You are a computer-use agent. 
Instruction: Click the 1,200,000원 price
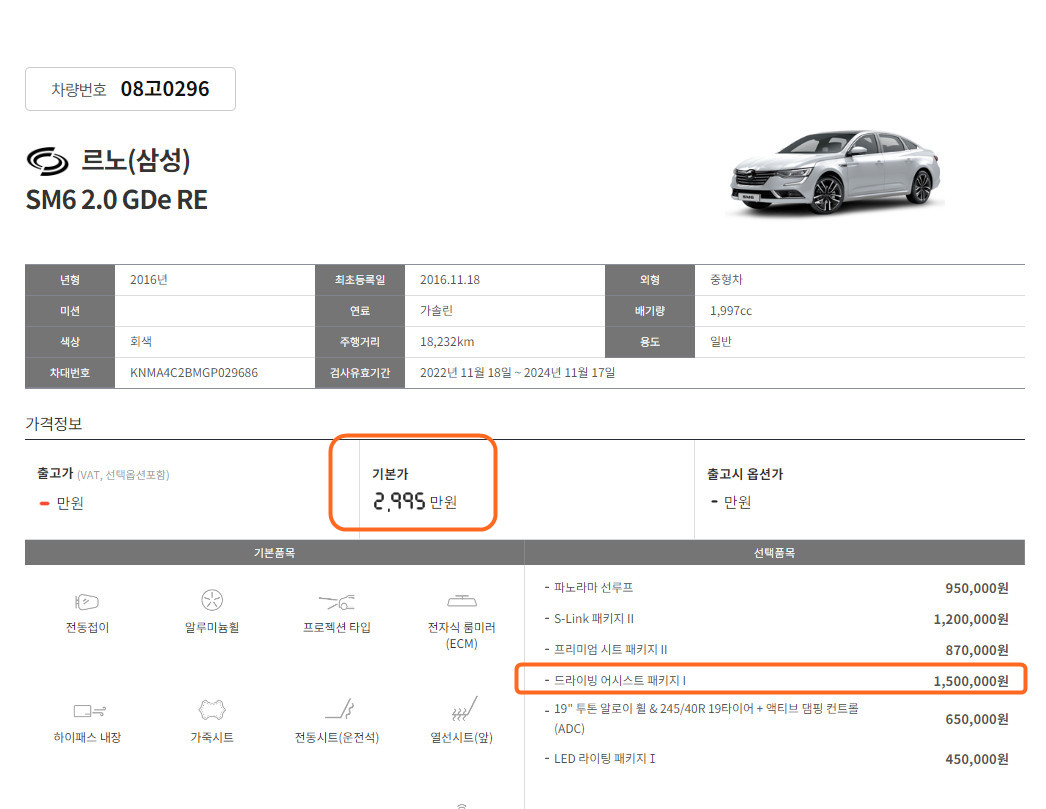pyautogui.click(x=971, y=619)
